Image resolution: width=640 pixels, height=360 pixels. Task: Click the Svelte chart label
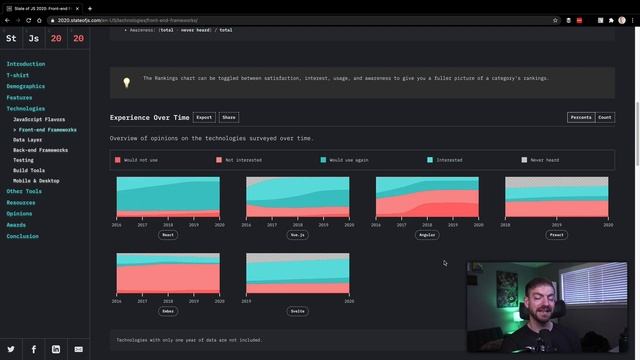tap(298, 311)
